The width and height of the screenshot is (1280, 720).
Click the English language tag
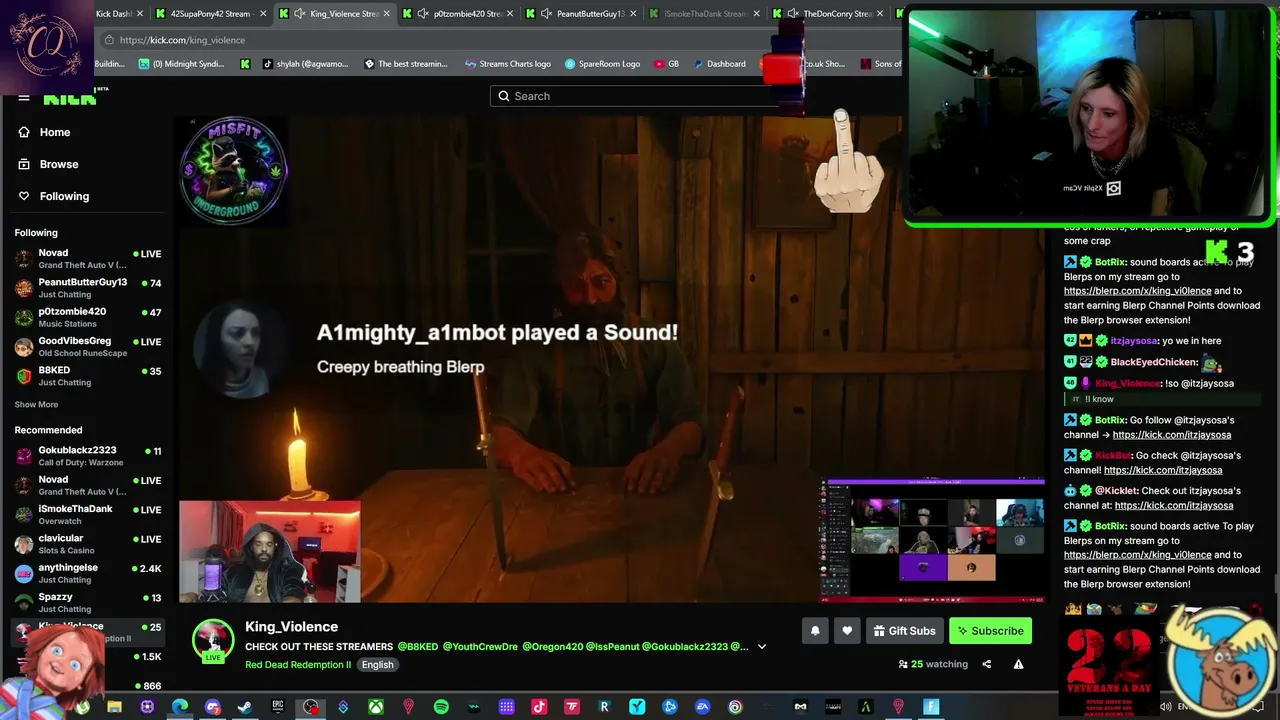tap(377, 665)
